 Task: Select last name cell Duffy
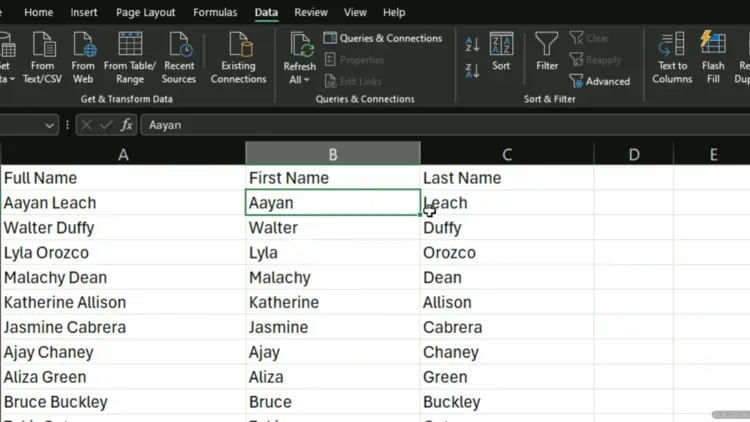[x=507, y=228]
